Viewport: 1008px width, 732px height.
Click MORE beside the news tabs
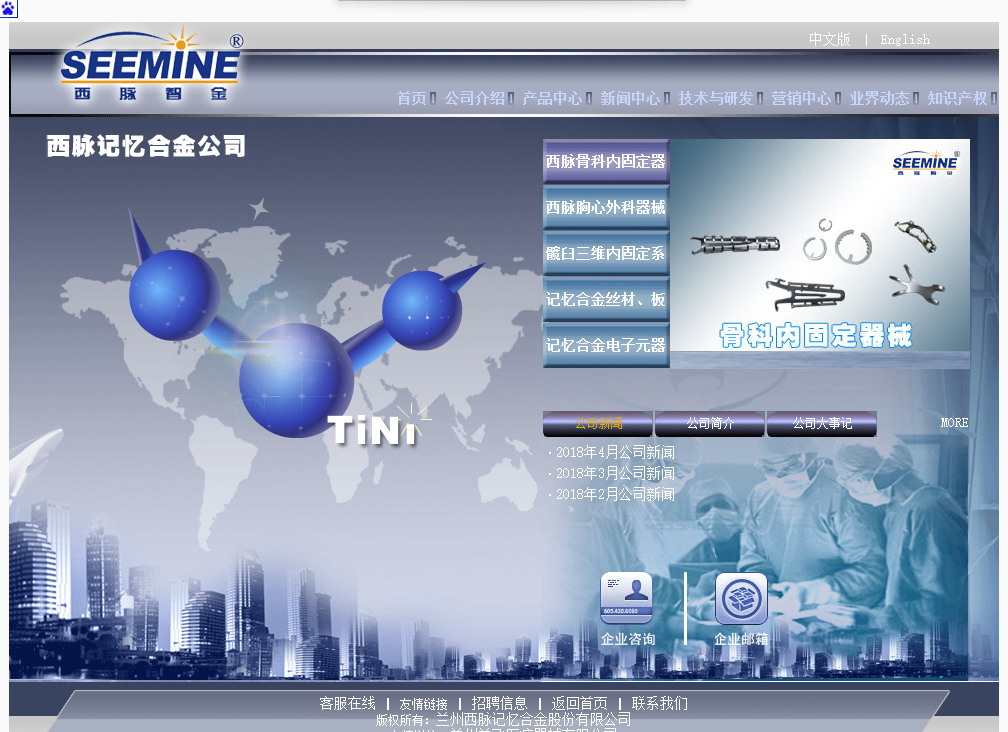click(x=954, y=423)
